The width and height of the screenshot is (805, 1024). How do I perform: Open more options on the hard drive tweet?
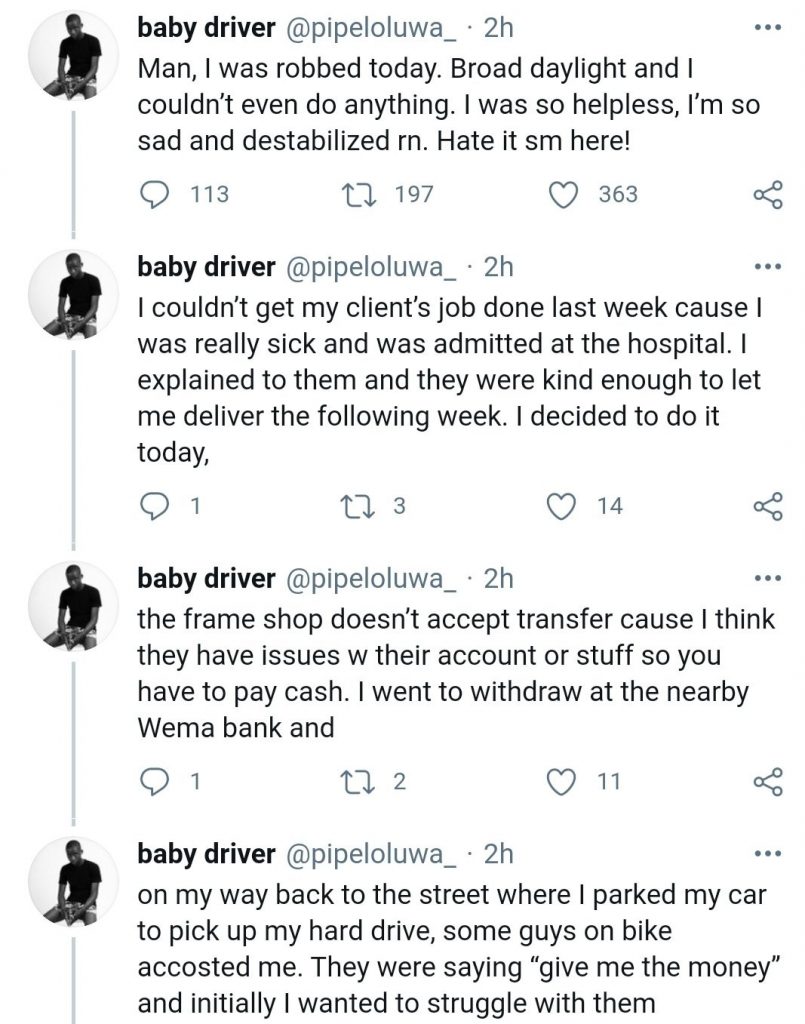[766, 855]
